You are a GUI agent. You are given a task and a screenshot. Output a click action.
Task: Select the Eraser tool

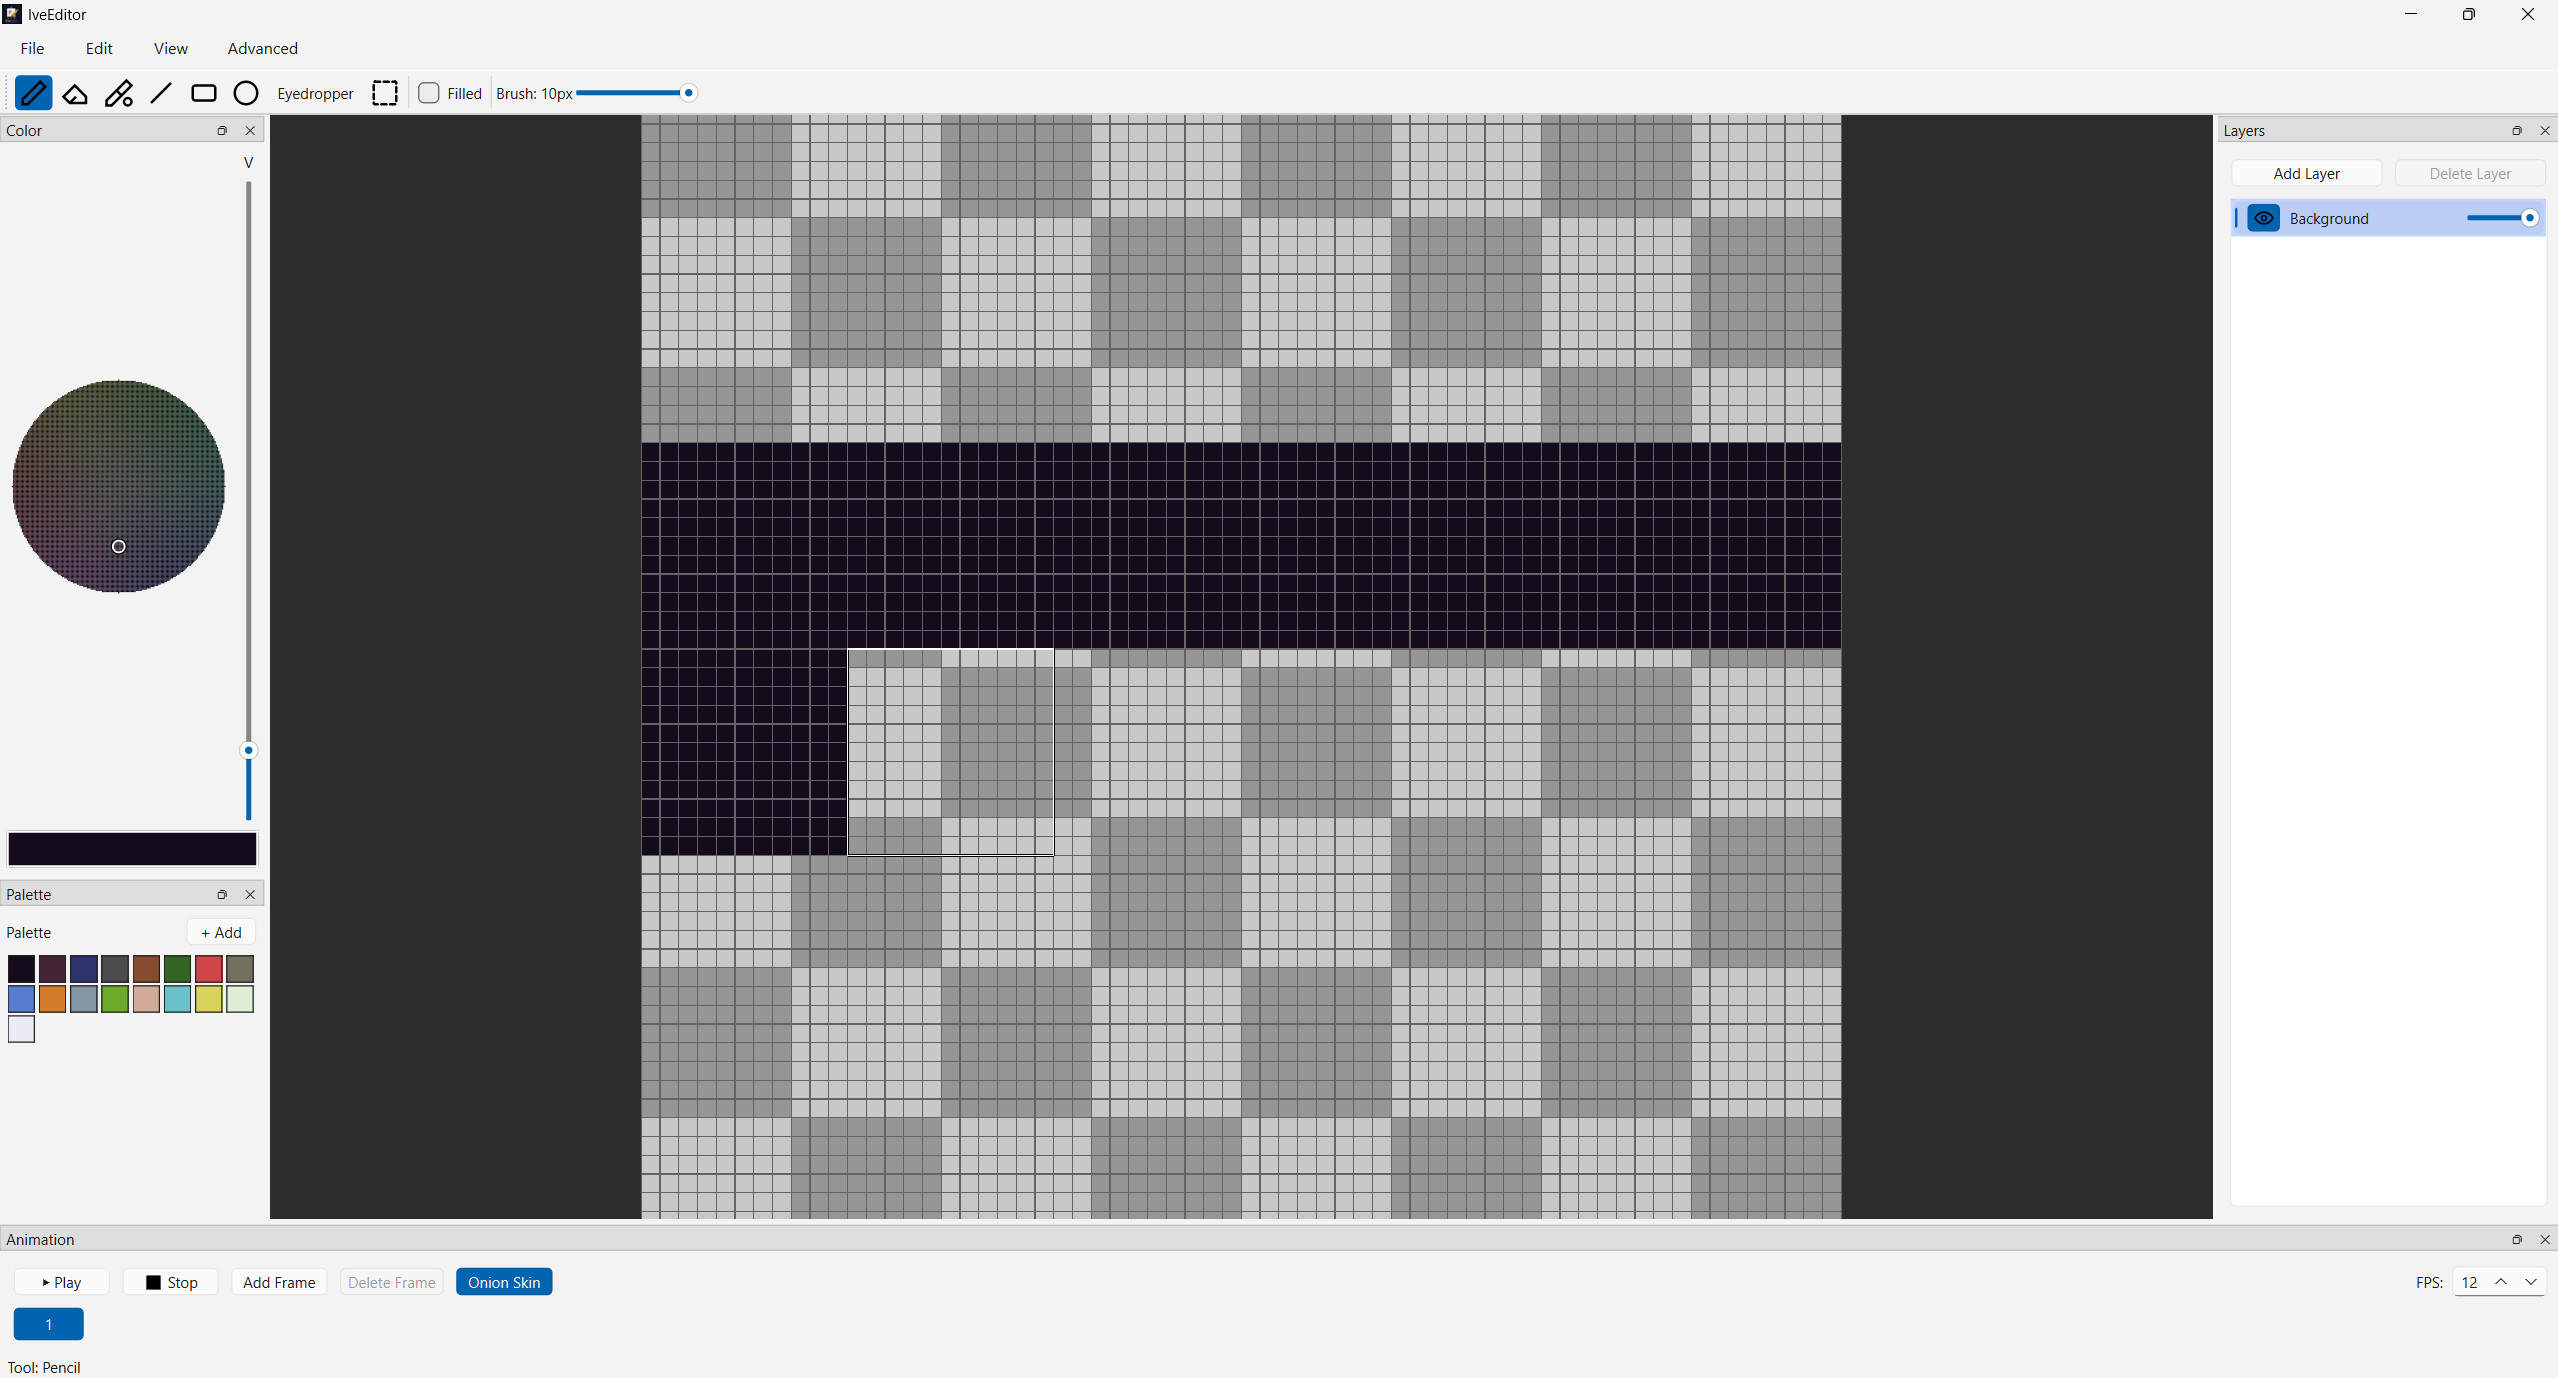pos(75,93)
